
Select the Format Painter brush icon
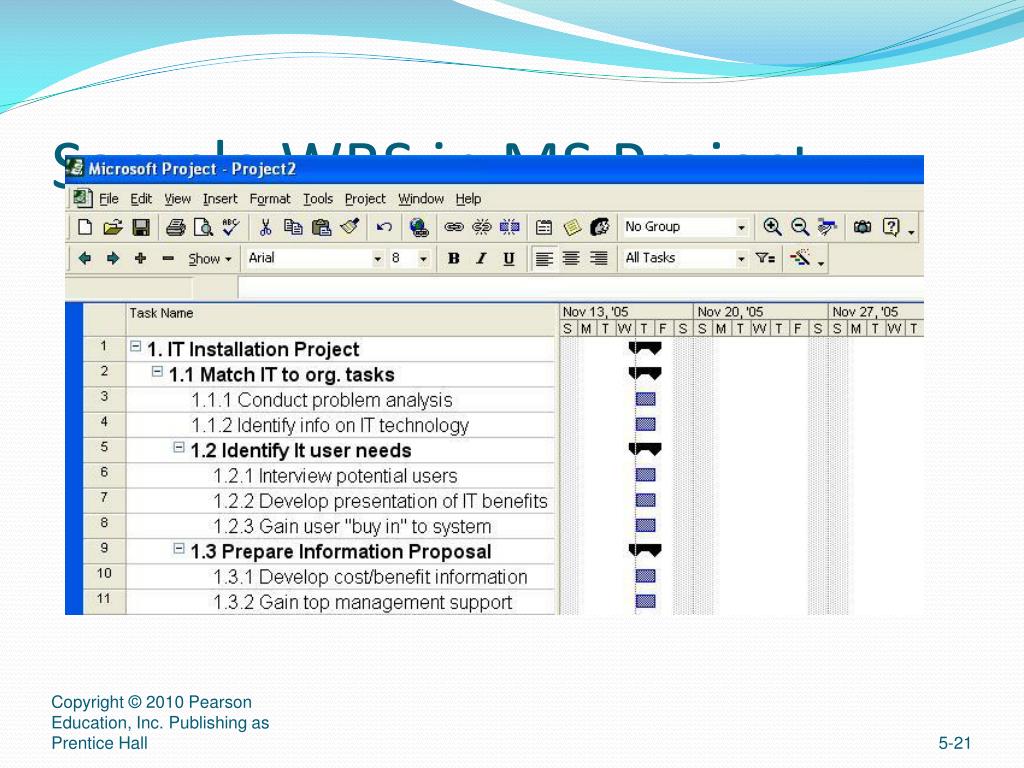click(350, 227)
